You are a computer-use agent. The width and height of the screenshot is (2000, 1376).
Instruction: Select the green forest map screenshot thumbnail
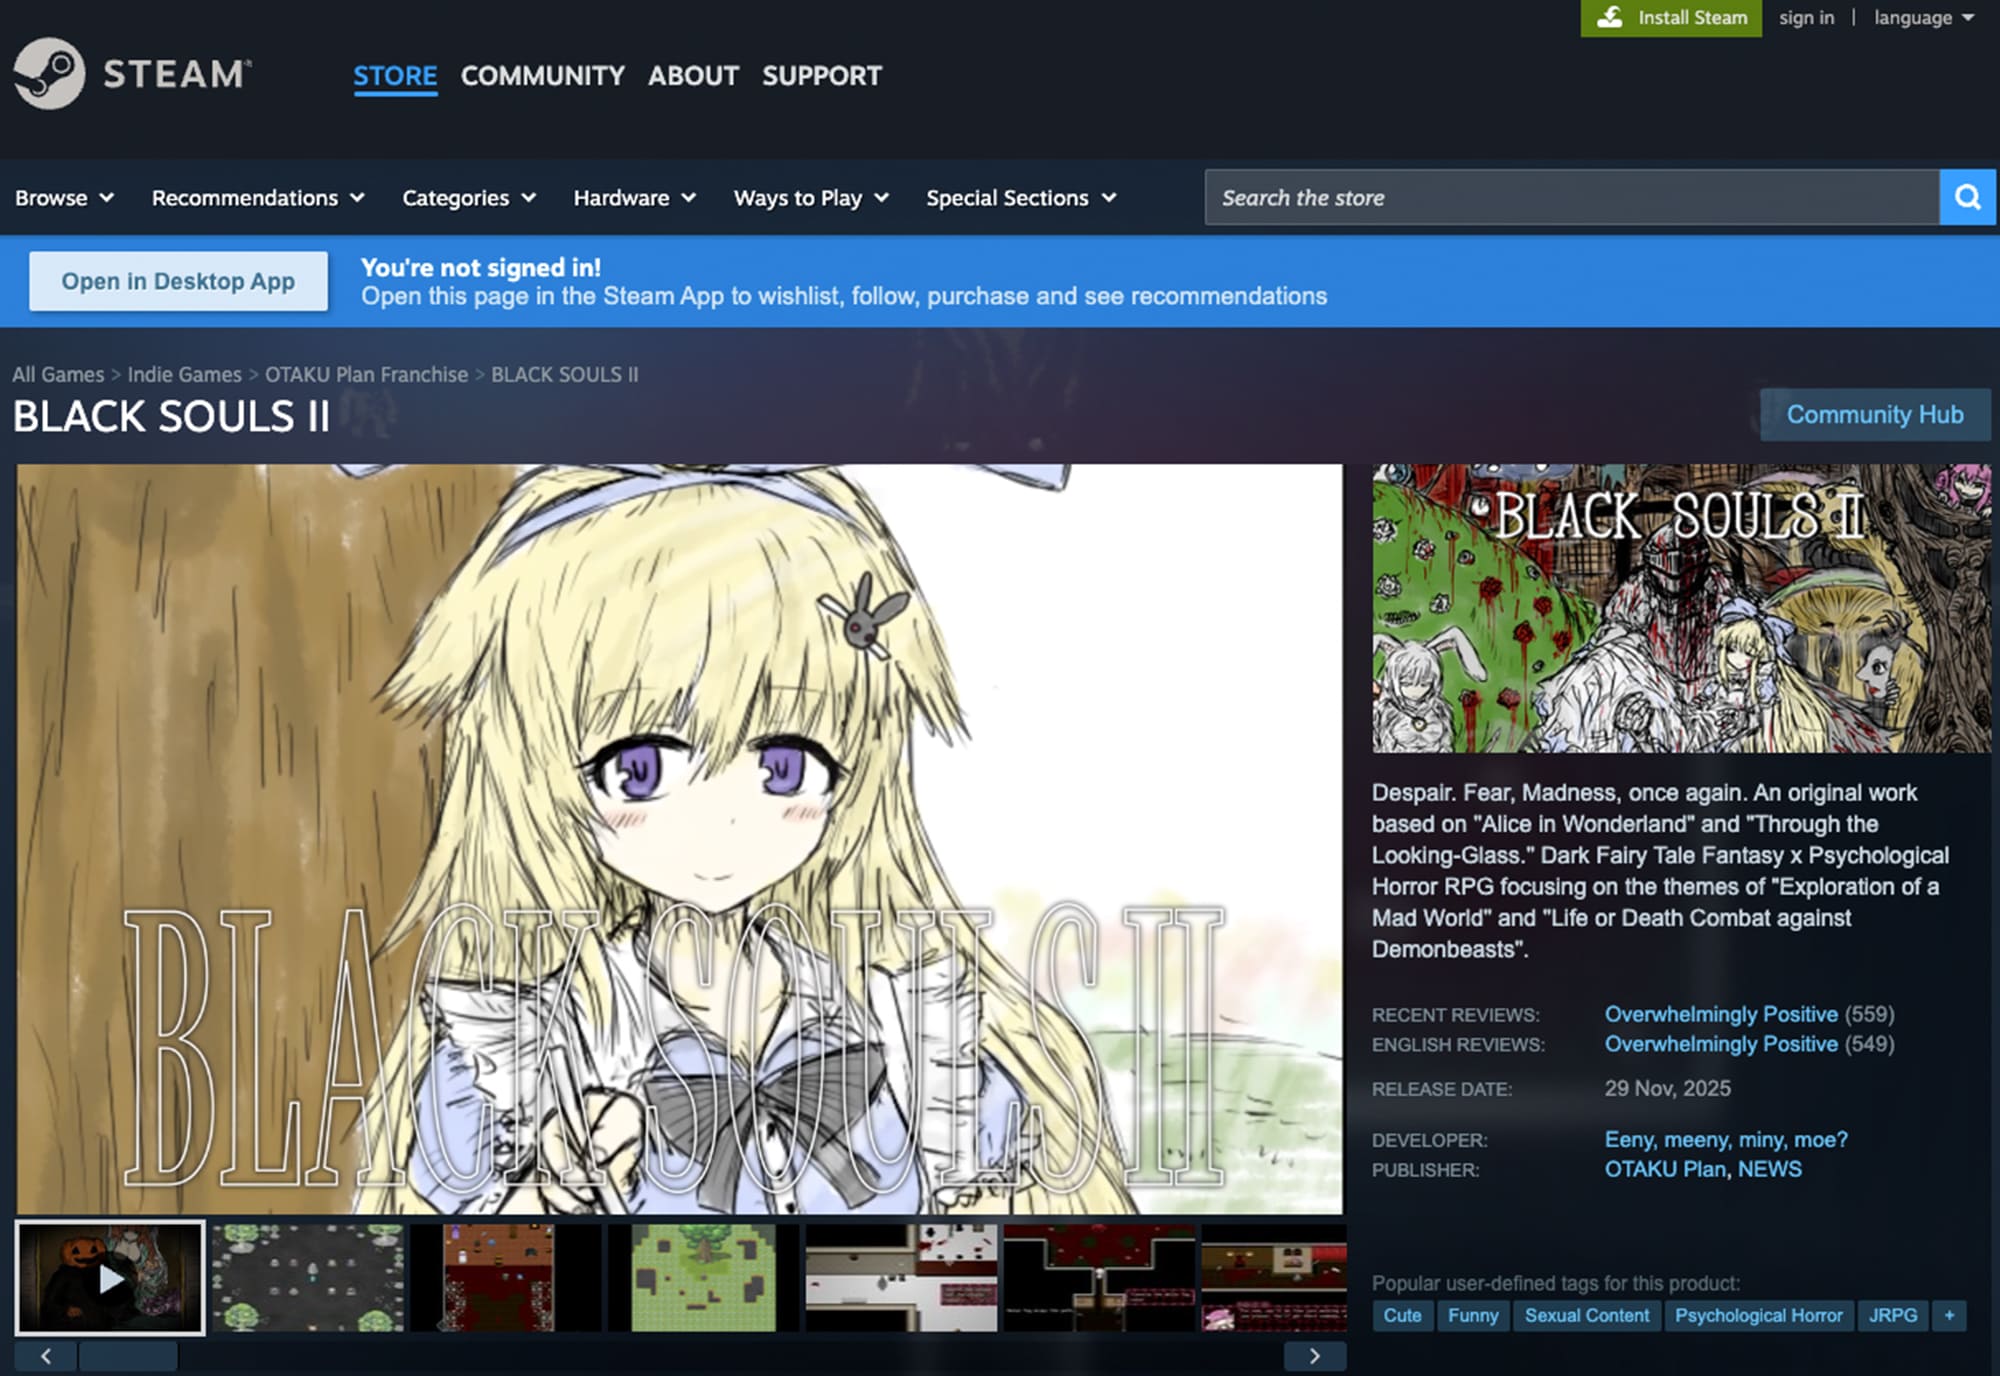pyautogui.click(x=703, y=1278)
